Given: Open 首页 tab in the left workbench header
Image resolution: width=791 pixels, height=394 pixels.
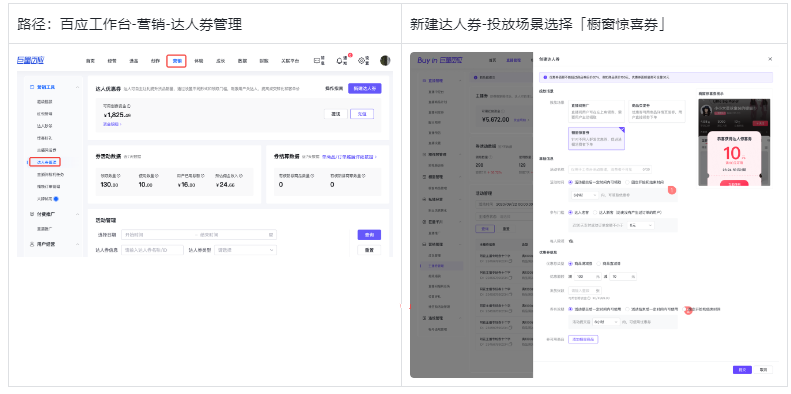Looking at the screenshot, I should (x=90, y=61).
